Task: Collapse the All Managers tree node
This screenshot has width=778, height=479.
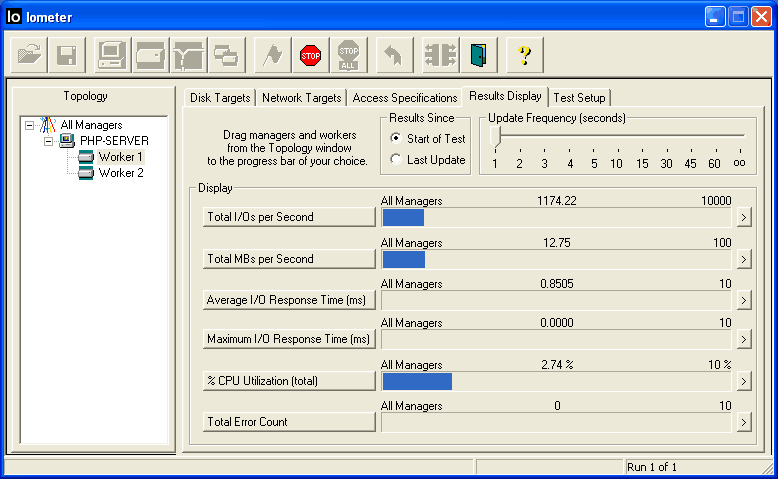Action: click(x=29, y=125)
